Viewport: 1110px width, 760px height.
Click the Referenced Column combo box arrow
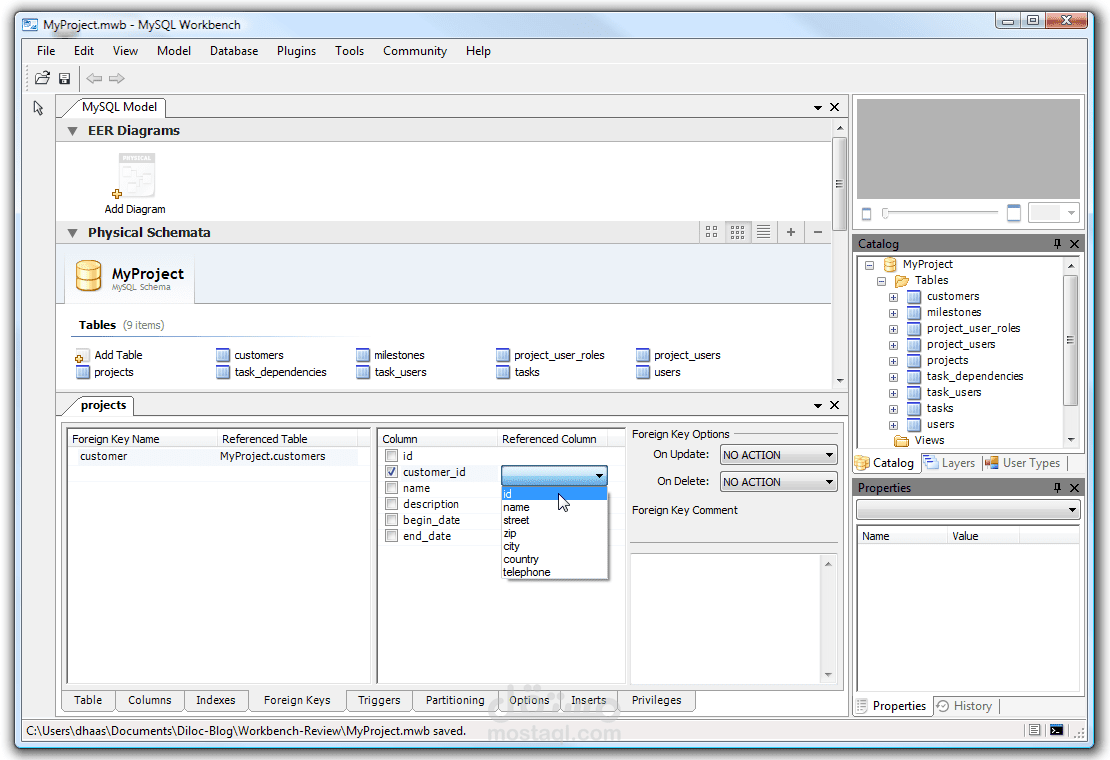tap(600, 476)
